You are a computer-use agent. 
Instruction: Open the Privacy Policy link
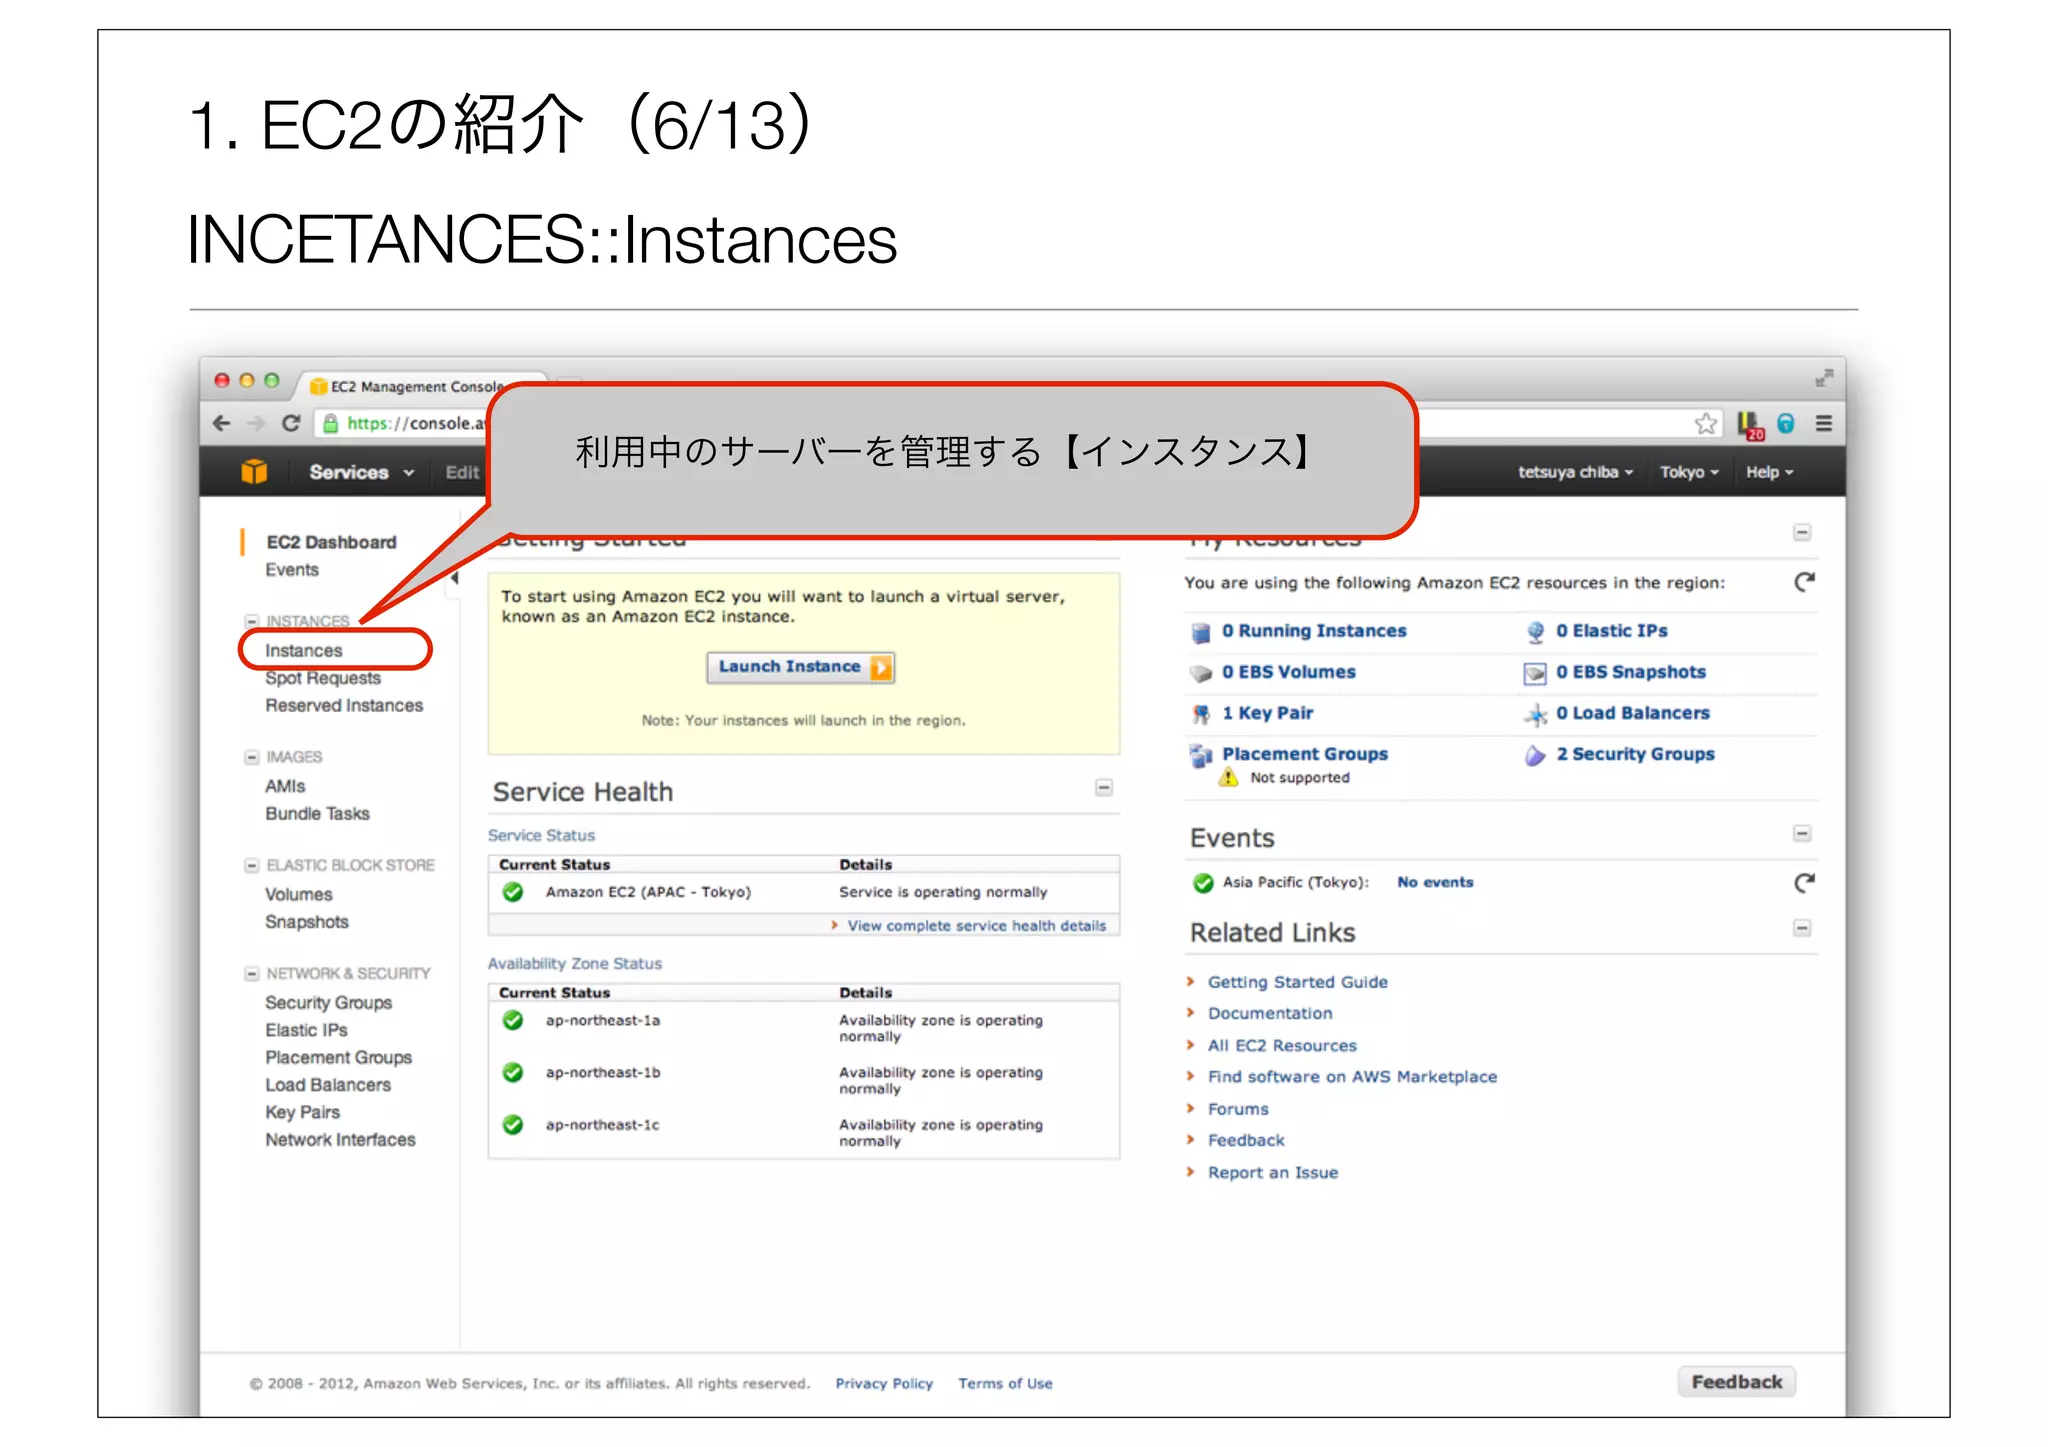coord(884,1384)
